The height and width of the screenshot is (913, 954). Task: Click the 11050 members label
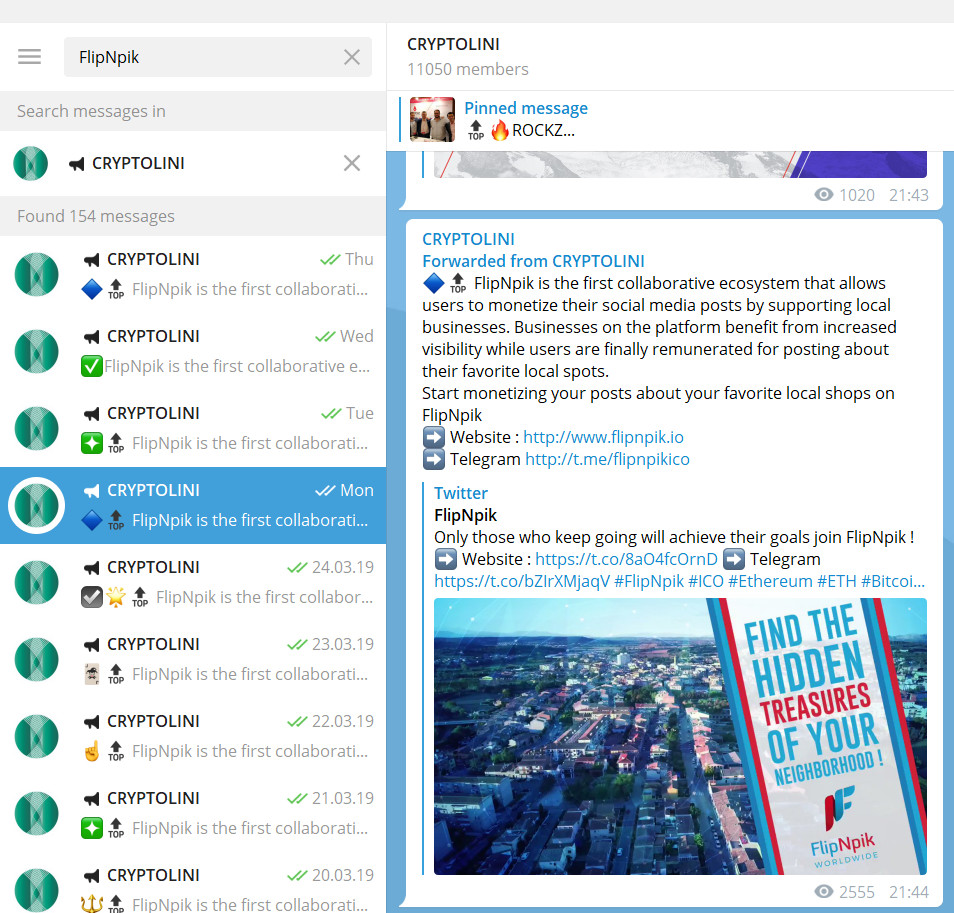(x=467, y=69)
